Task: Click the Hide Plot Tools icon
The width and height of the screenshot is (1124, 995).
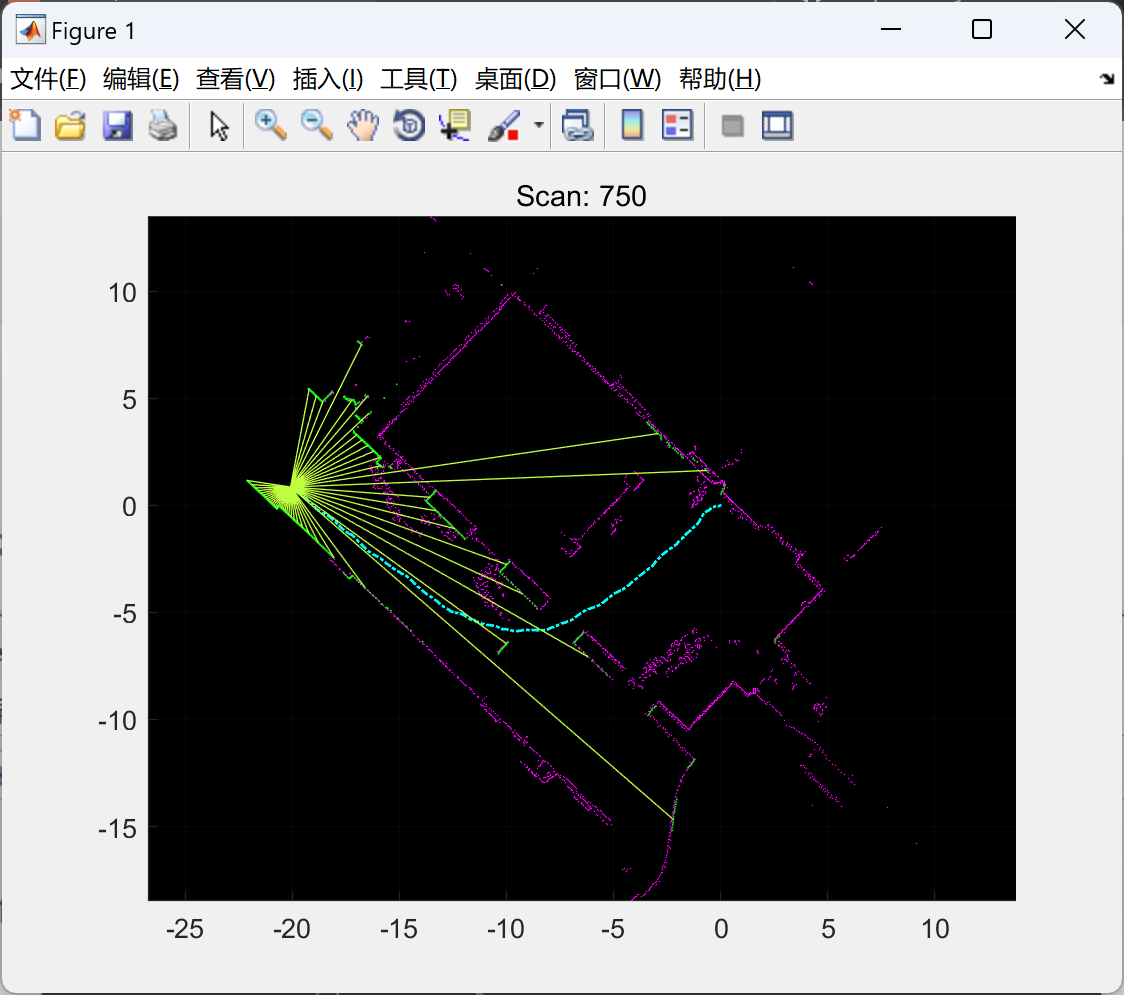Action: coord(732,127)
